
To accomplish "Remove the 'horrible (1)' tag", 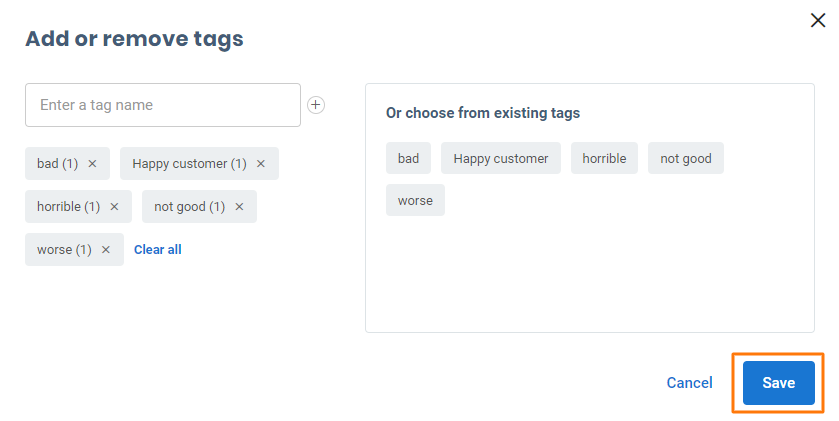I will point(114,207).
